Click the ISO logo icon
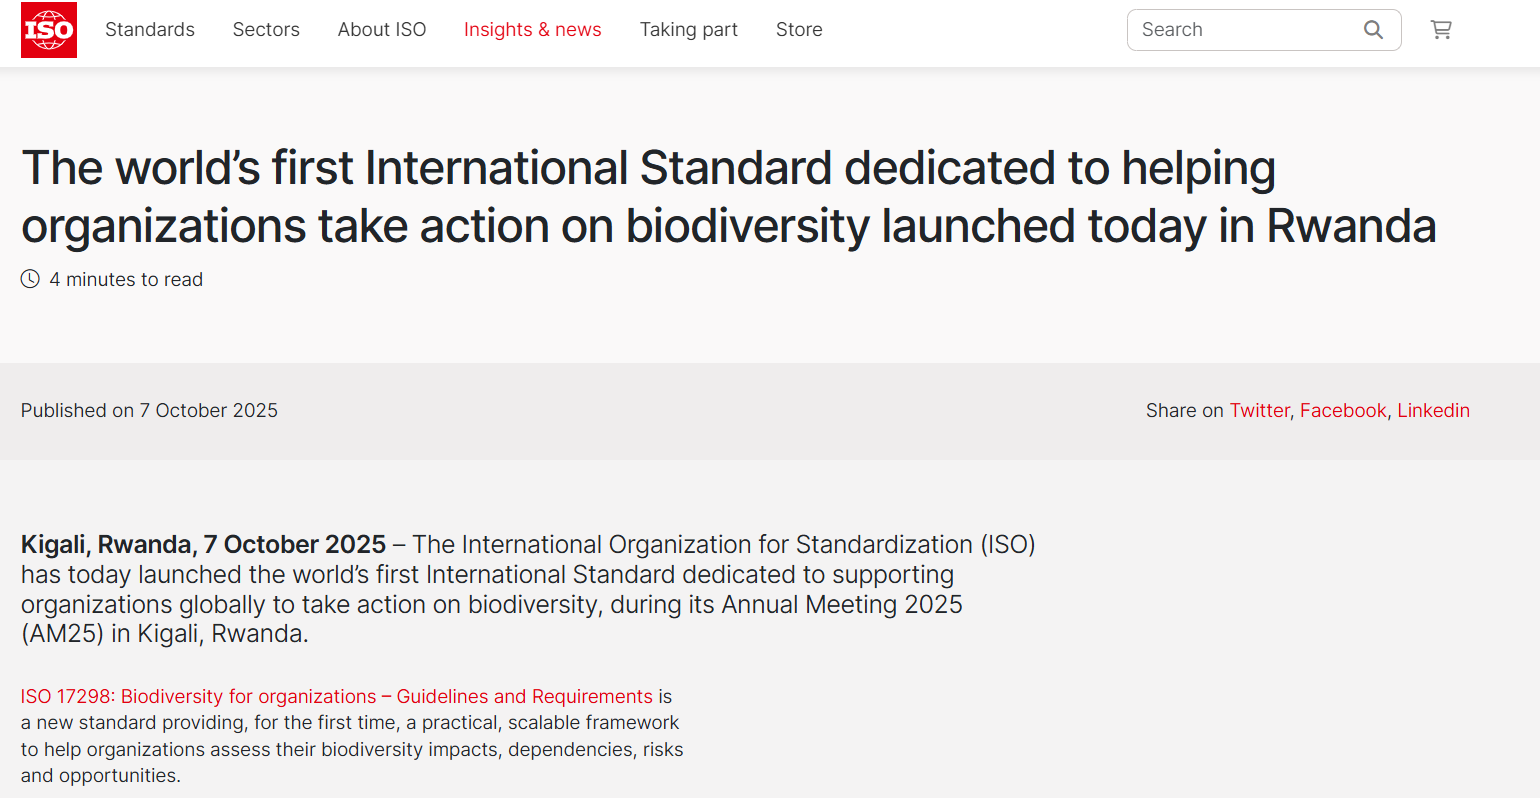Viewport: 1540px width, 798px height. (x=48, y=30)
